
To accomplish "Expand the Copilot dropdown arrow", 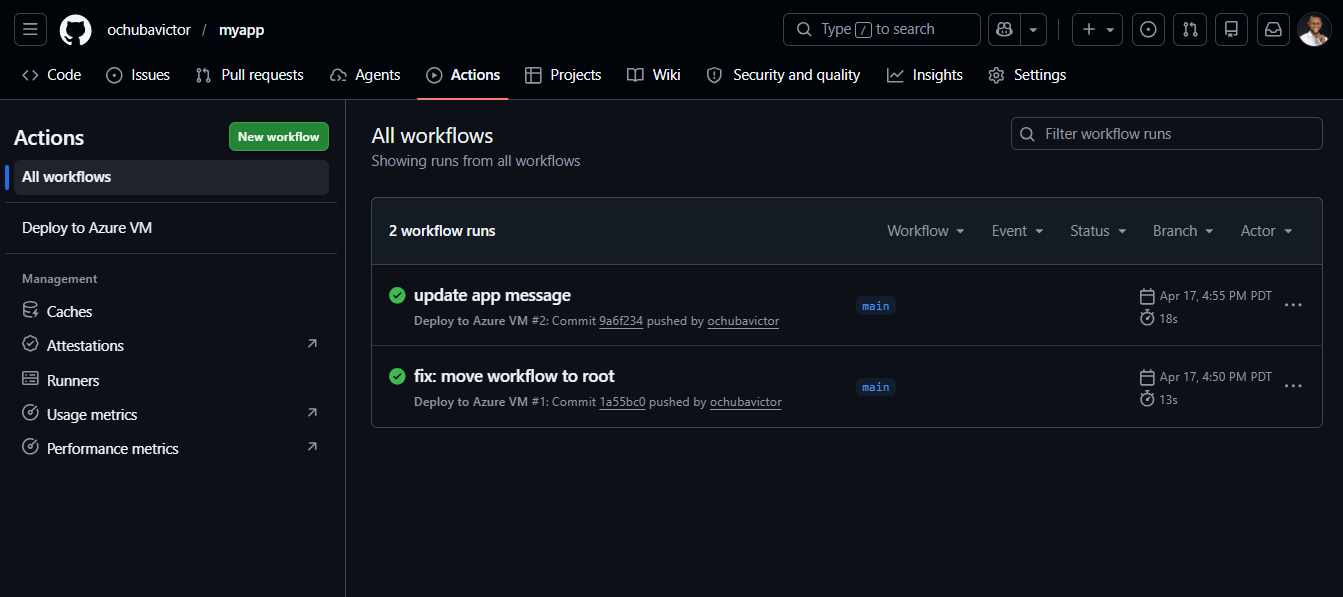I will coord(1033,30).
